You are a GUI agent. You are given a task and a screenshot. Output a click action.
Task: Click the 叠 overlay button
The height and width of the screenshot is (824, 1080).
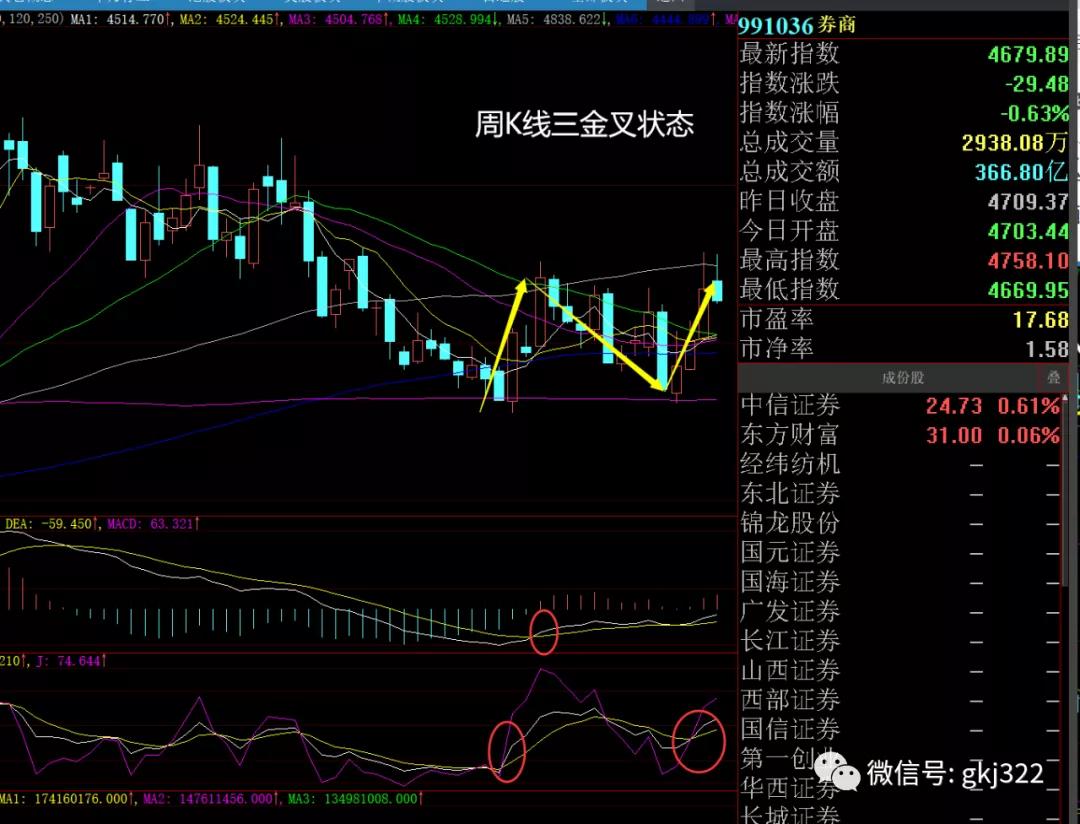coord(1053,378)
